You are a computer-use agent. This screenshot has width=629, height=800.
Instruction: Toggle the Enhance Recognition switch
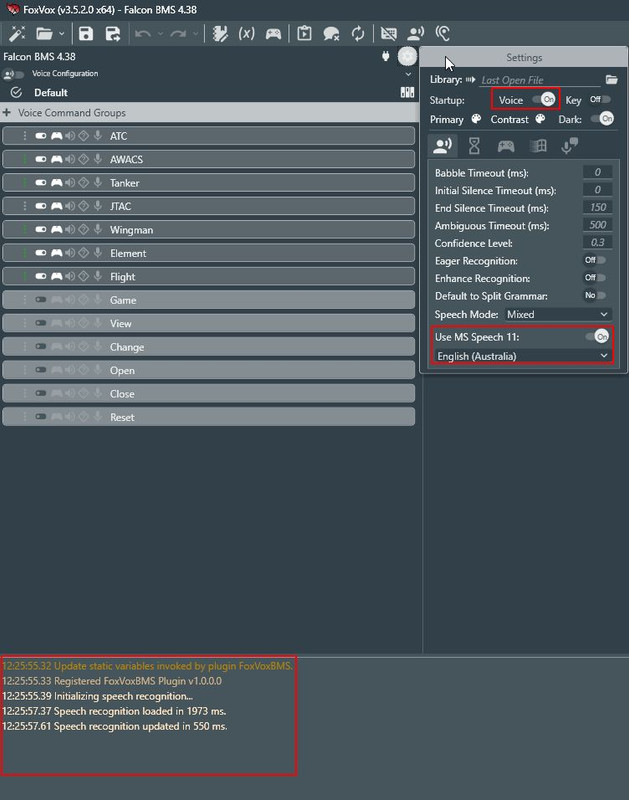tap(595, 278)
